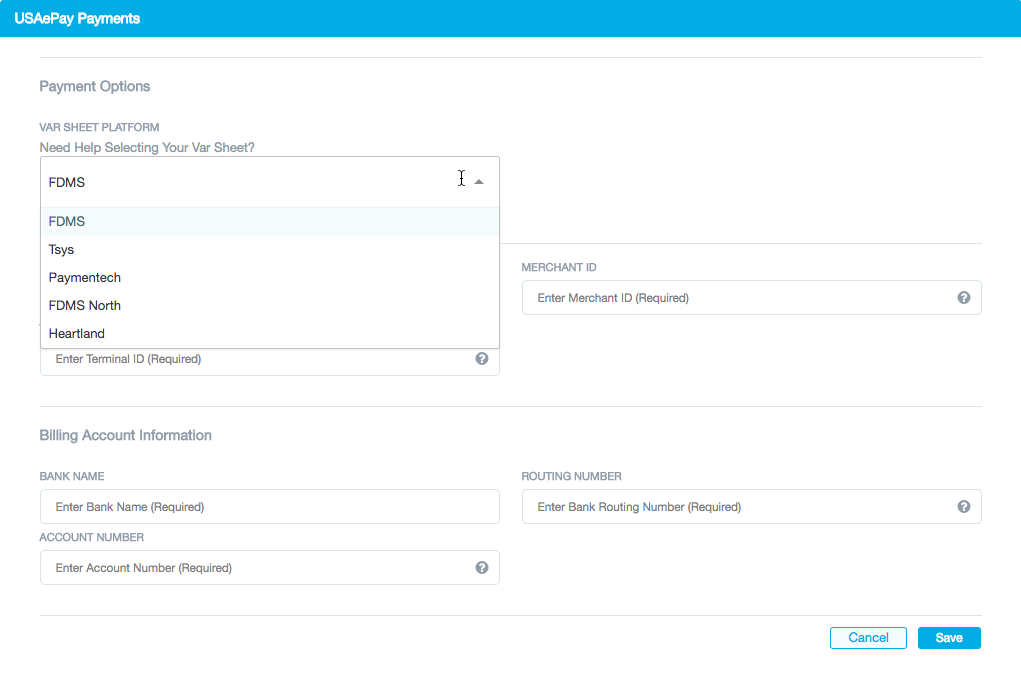
Task: Click the Terminal ID help icon
Action: (482, 359)
